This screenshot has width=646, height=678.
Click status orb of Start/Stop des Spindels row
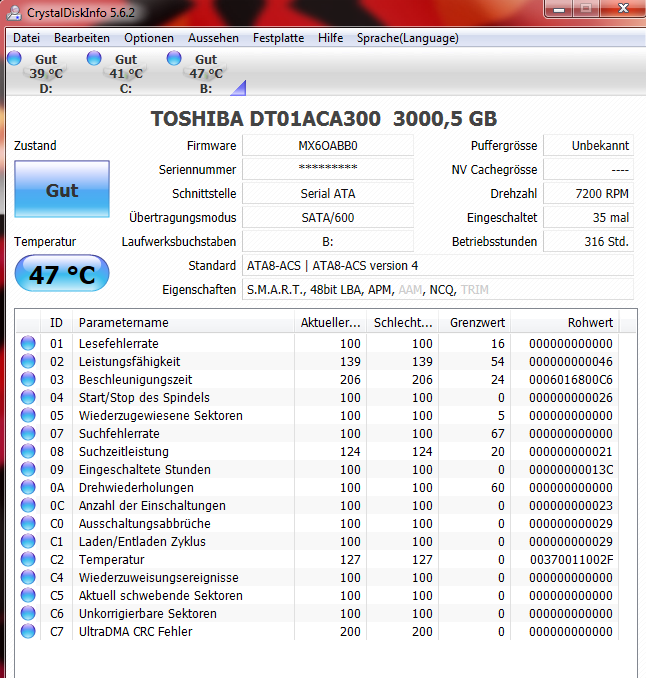click(28, 397)
